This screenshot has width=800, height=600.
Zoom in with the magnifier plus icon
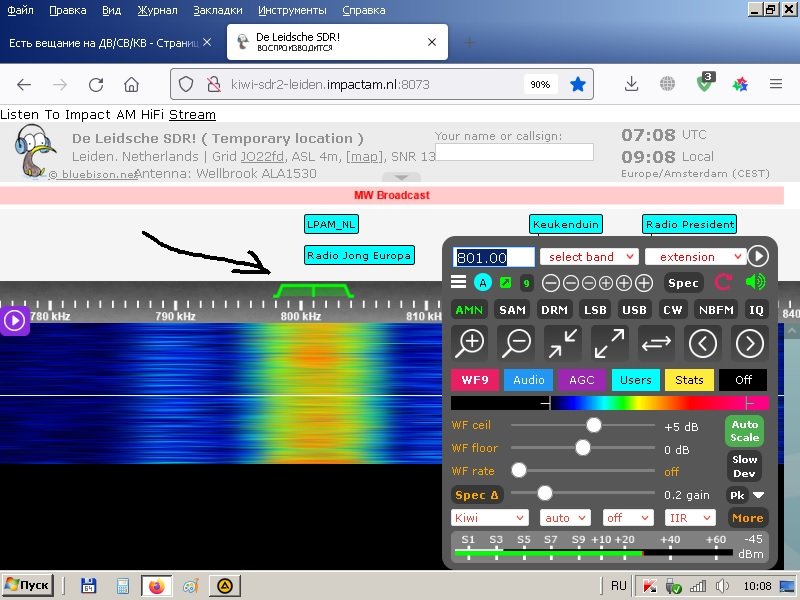point(470,343)
